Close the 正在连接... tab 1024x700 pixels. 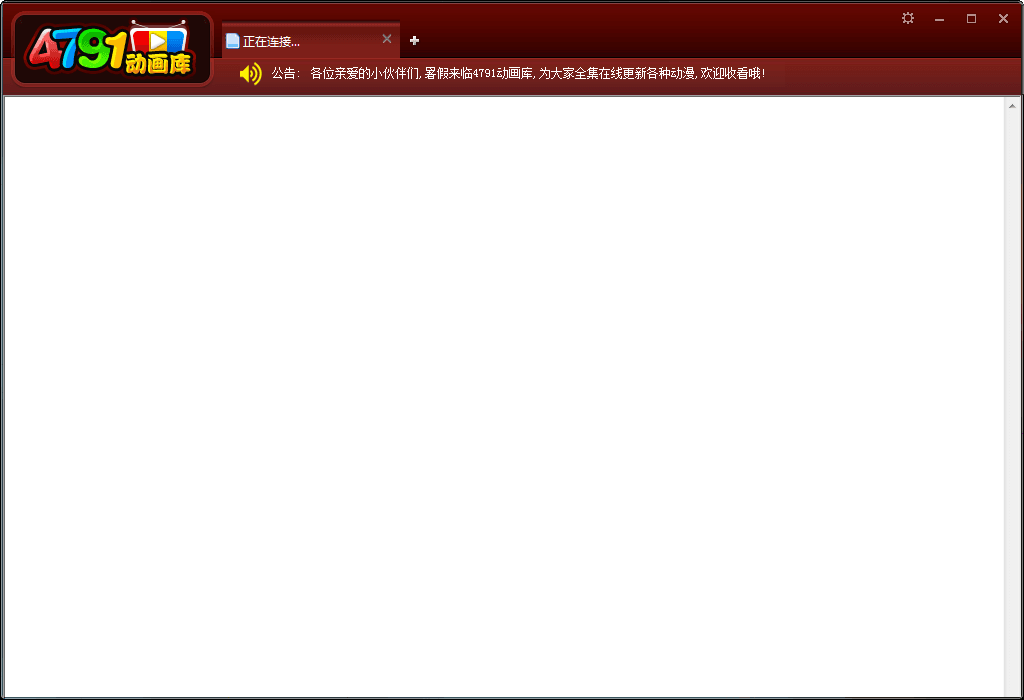pos(387,39)
